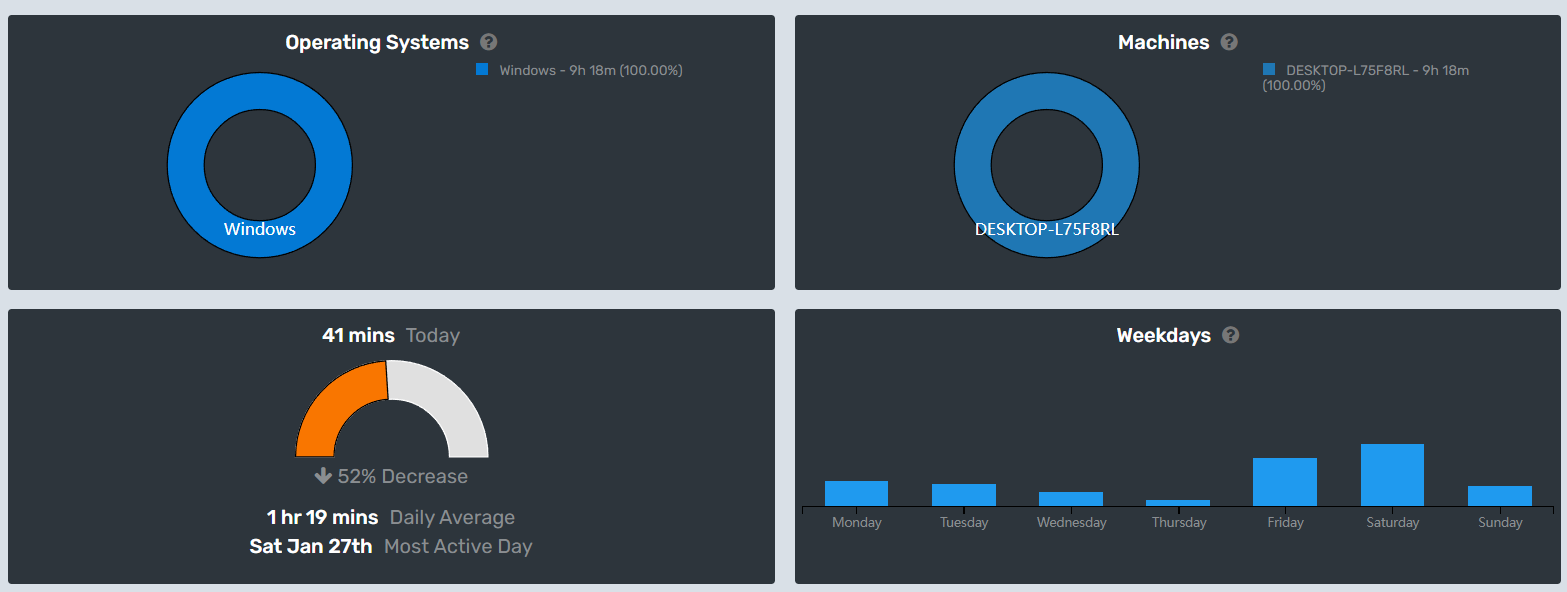Click the Monday bar in Weekdays chart

[856, 493]
